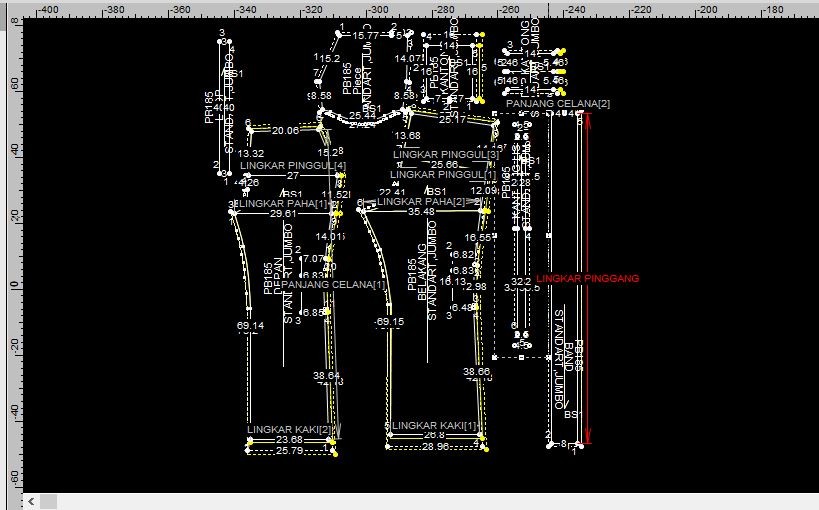Click the left scroll arrow on horizontal scrollbar
819x510 pixels.
32,500
